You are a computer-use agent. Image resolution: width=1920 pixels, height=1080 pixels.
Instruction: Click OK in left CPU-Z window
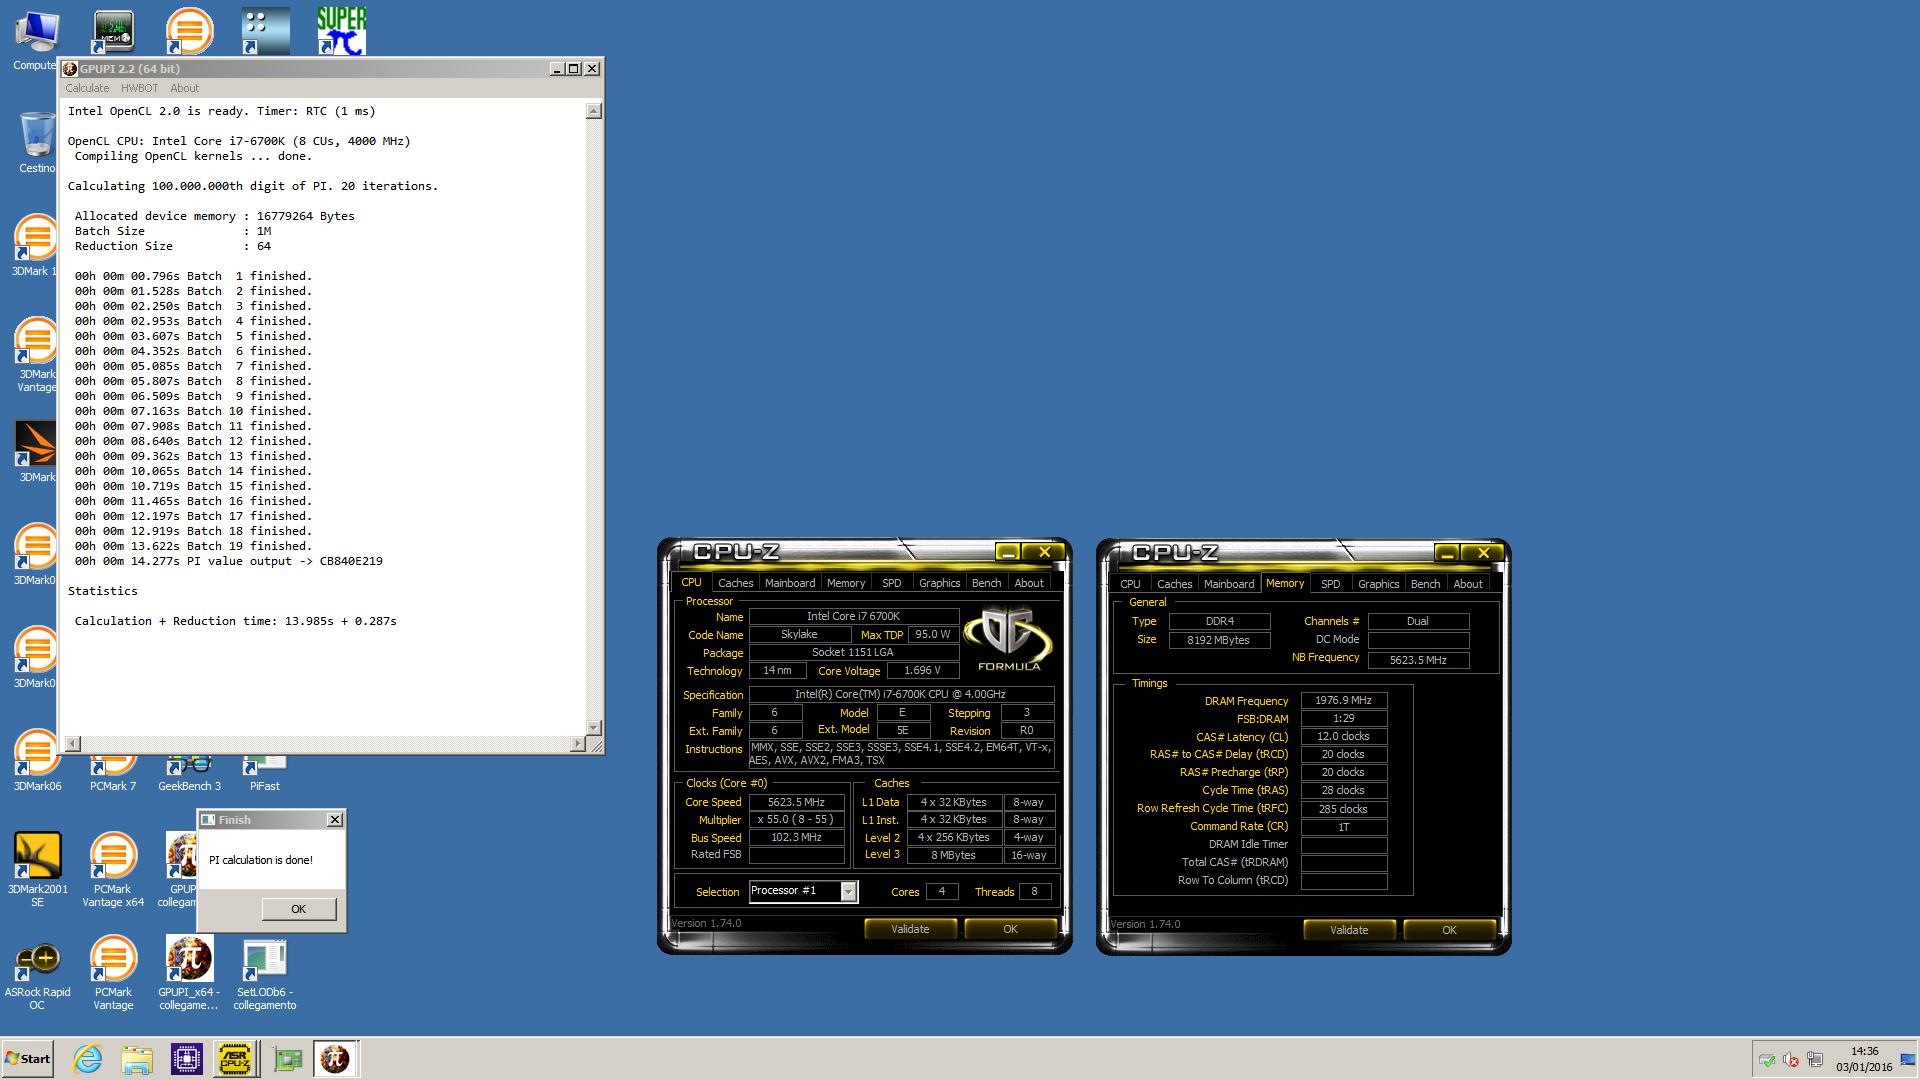[1010, 929]
